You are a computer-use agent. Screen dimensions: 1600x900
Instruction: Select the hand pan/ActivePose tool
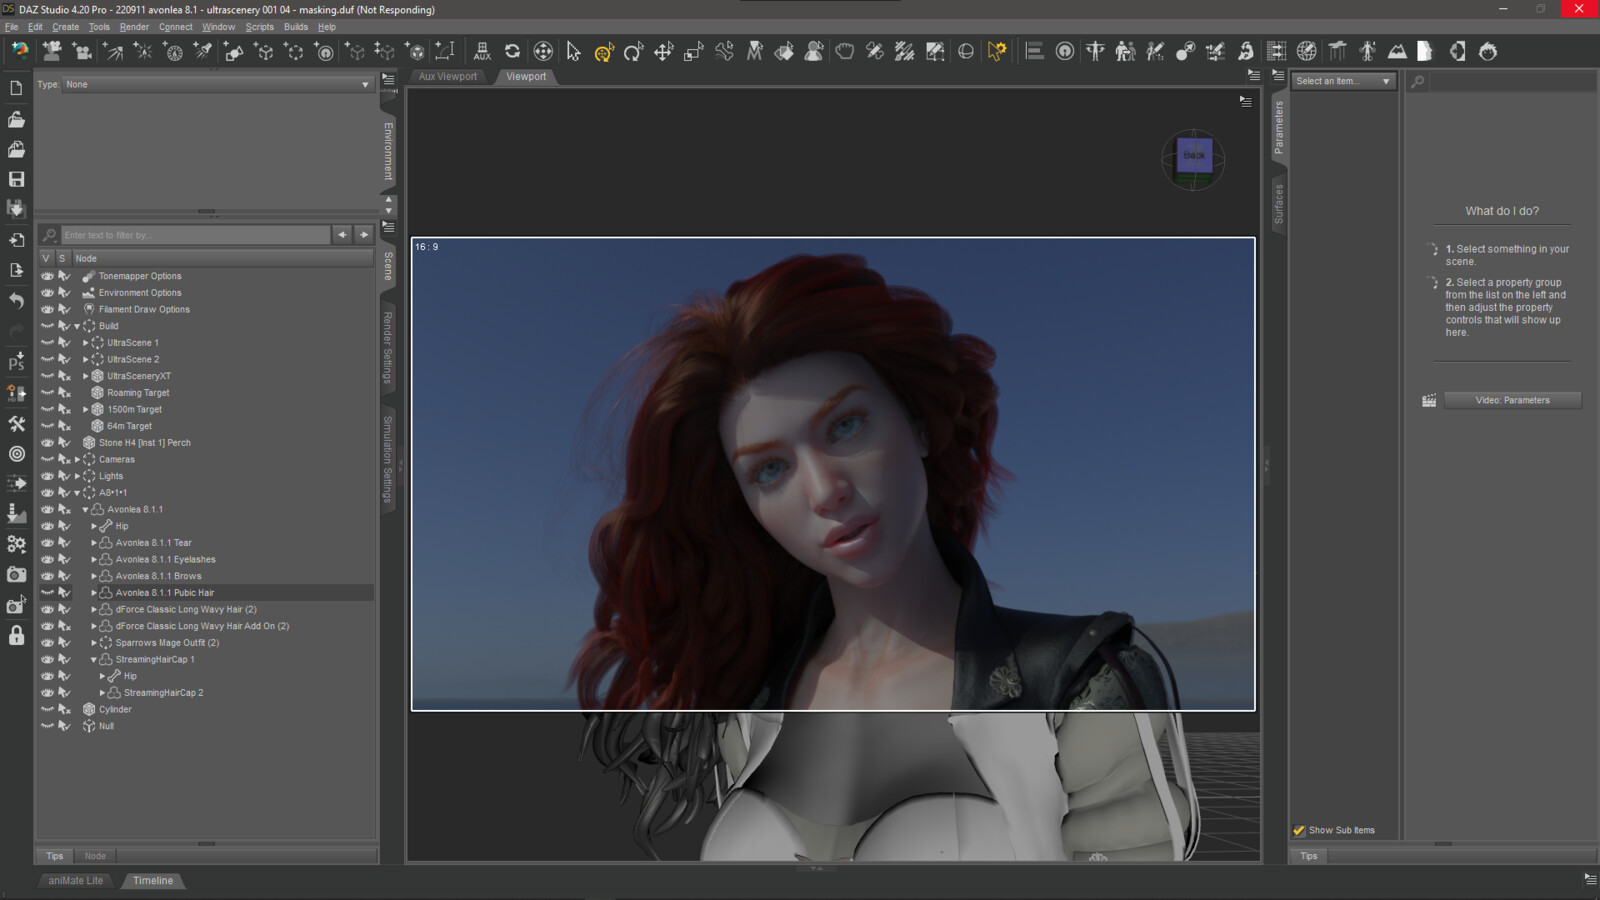point(845,51)
